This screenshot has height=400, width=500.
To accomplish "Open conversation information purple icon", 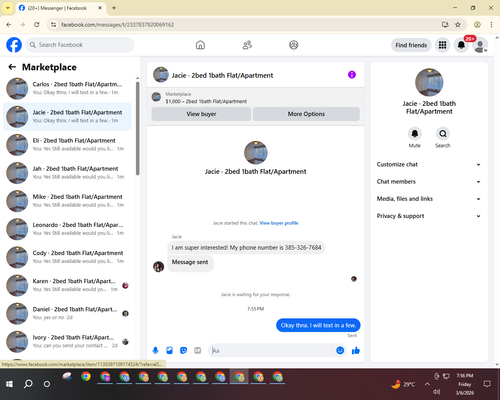I will [352, 75].
